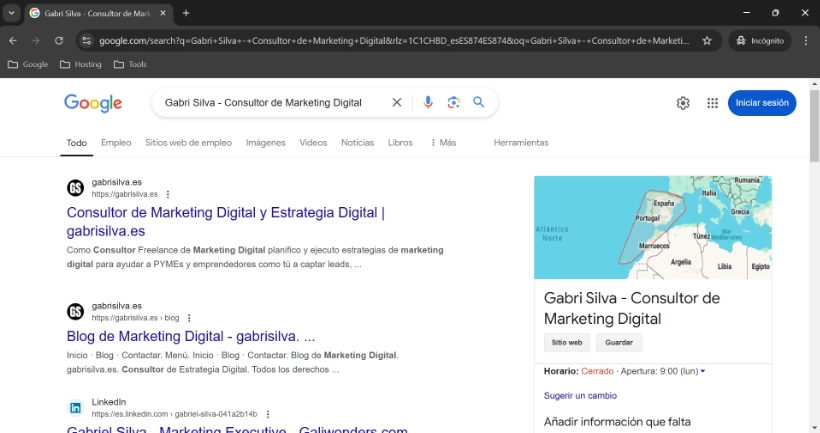The width and height of the screenshot is (820, 433).
Task: Click the Iniciar sesión button
Action: click(762, 103)
